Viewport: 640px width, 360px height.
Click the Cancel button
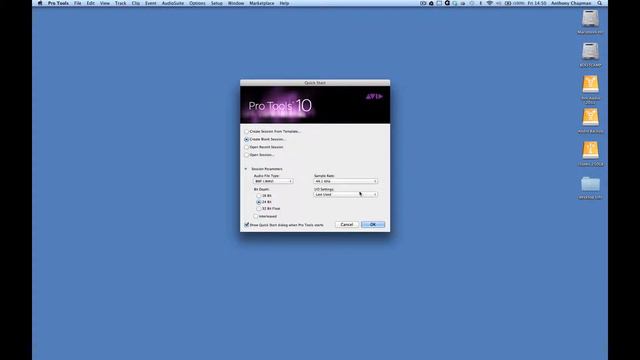tap(347, 224)
